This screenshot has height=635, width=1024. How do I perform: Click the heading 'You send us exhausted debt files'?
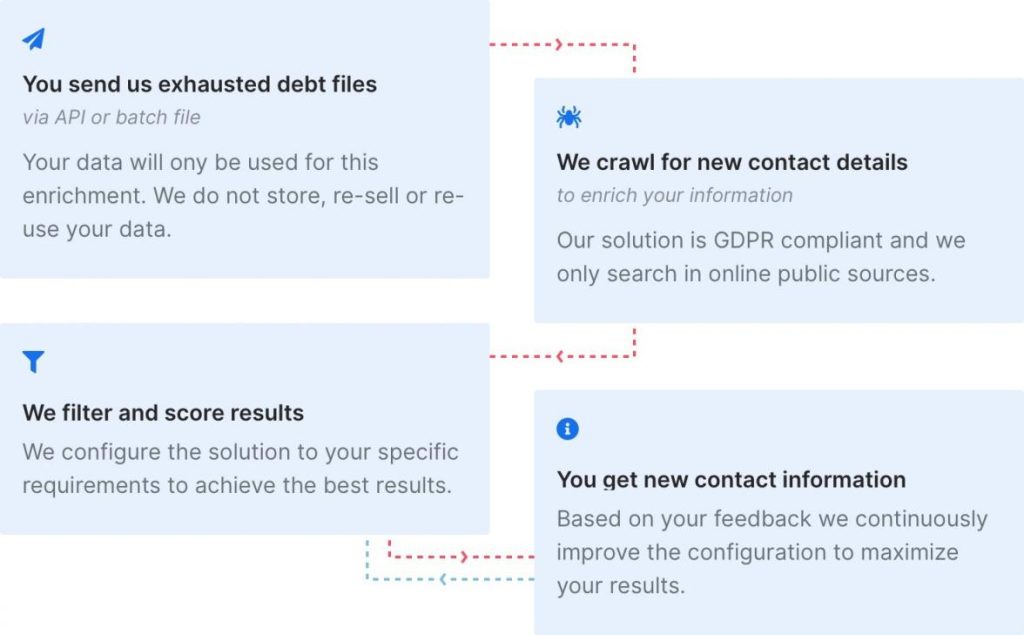(200, 84)
